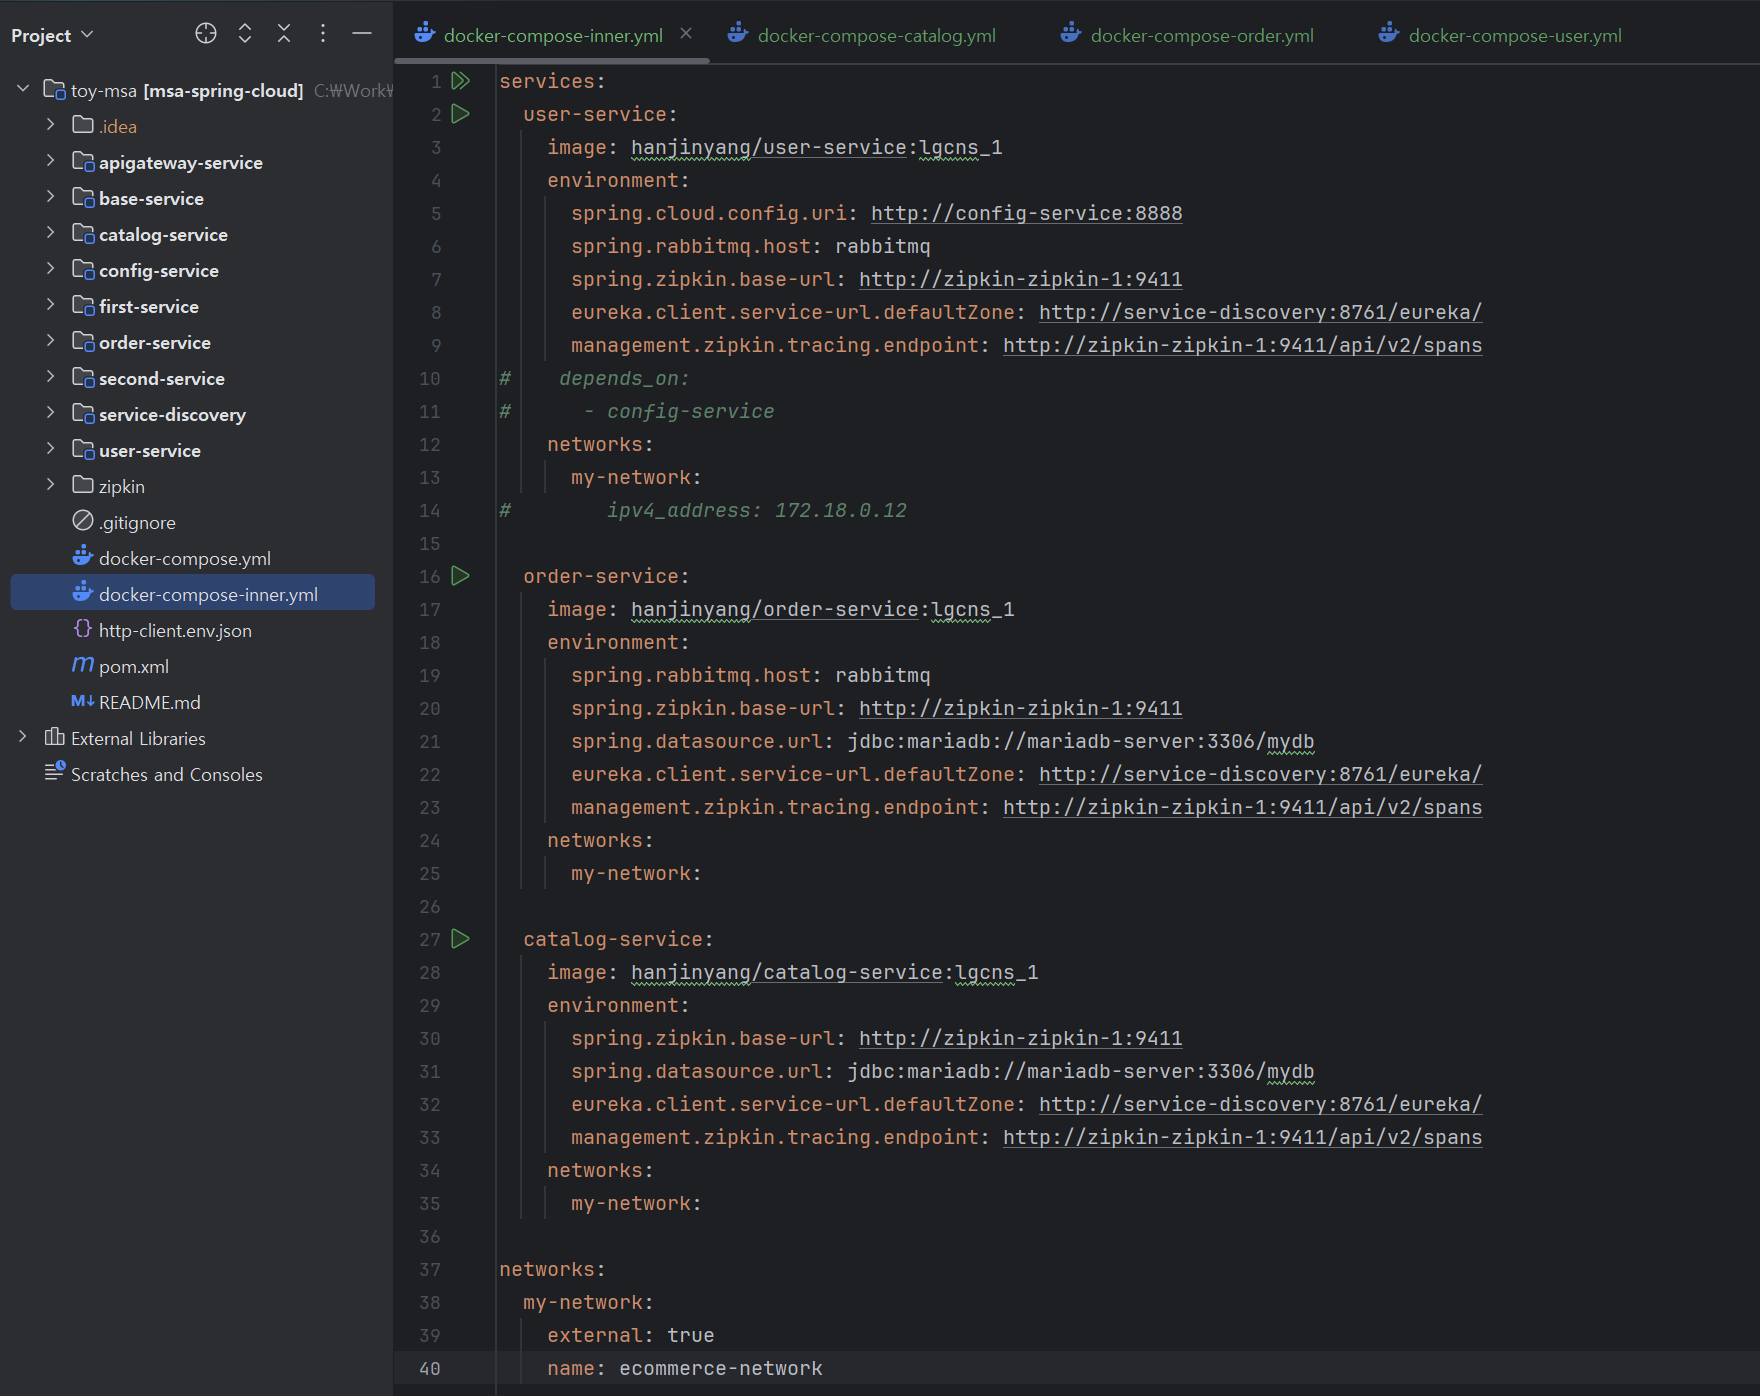The width and height of the screenshot is (1760, 1396).
Task: Run catalog-service from the gutter icon
Action: 461,939
